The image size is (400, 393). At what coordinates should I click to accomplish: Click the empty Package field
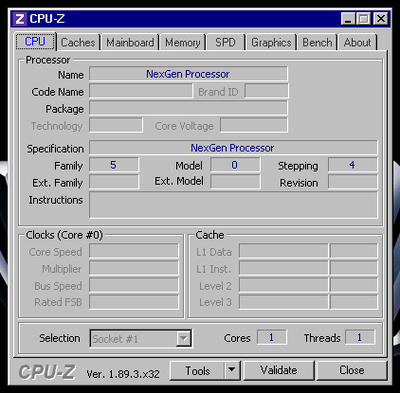[x=188, y=108]
